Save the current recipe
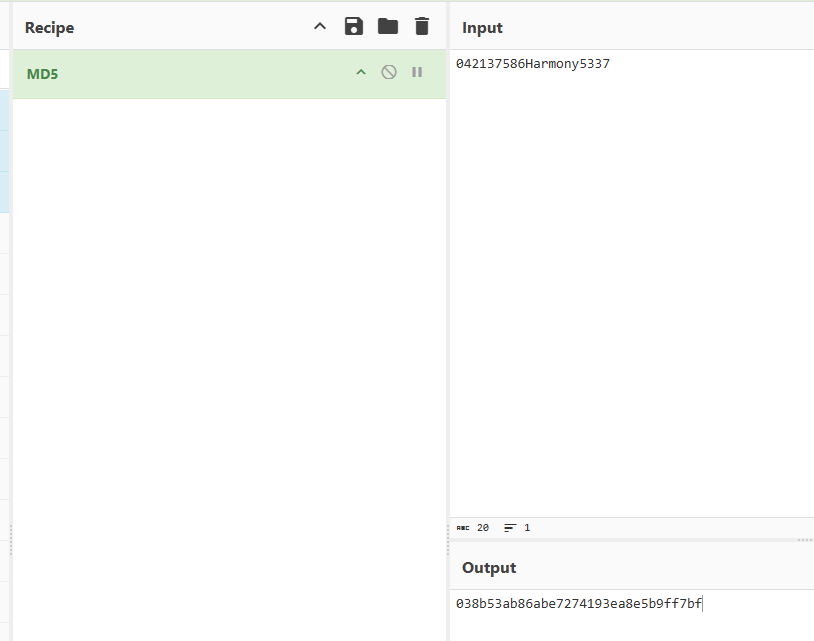This screenshot has height=641, width=814. point(354,27)
